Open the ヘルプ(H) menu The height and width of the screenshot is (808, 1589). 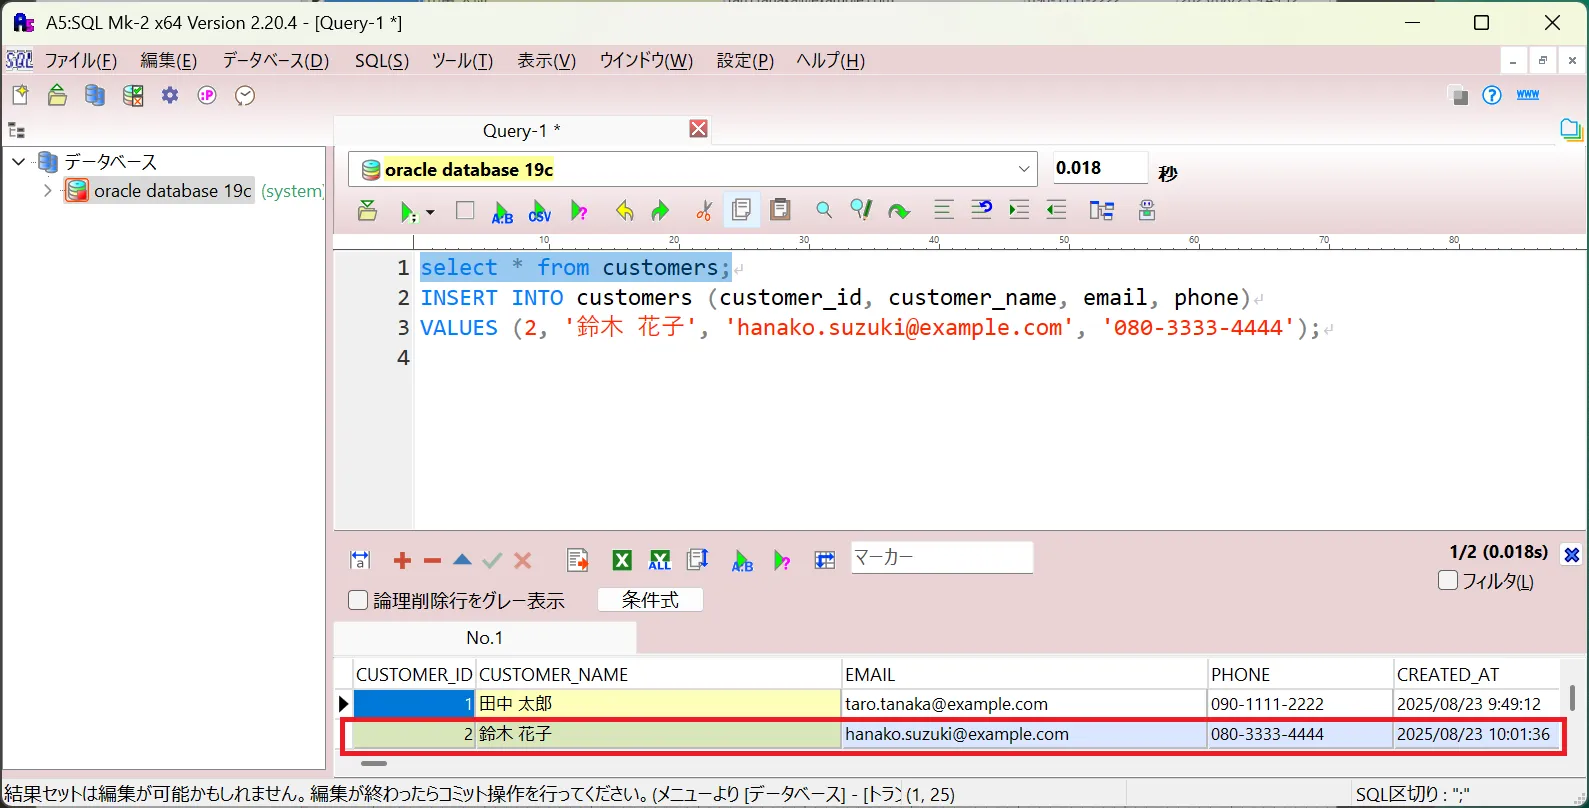tap(830, 60)
